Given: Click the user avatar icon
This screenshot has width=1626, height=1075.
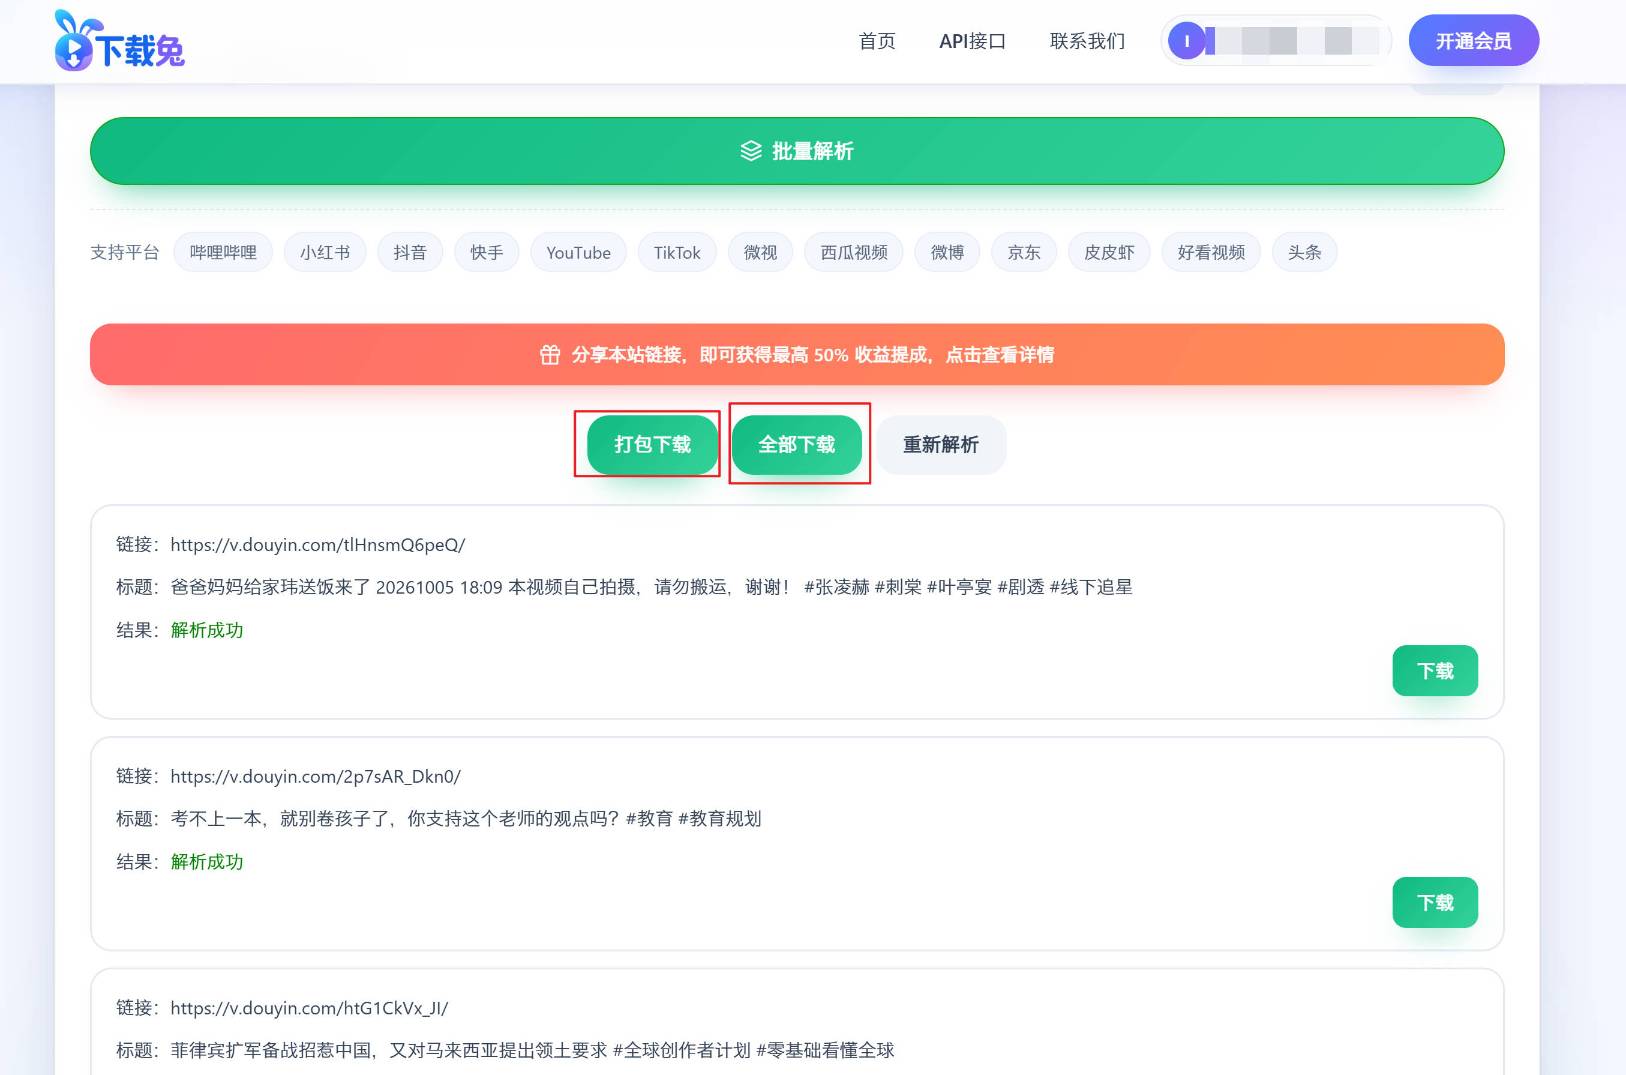Looking at the screenshot, I should coord(1187,41).
